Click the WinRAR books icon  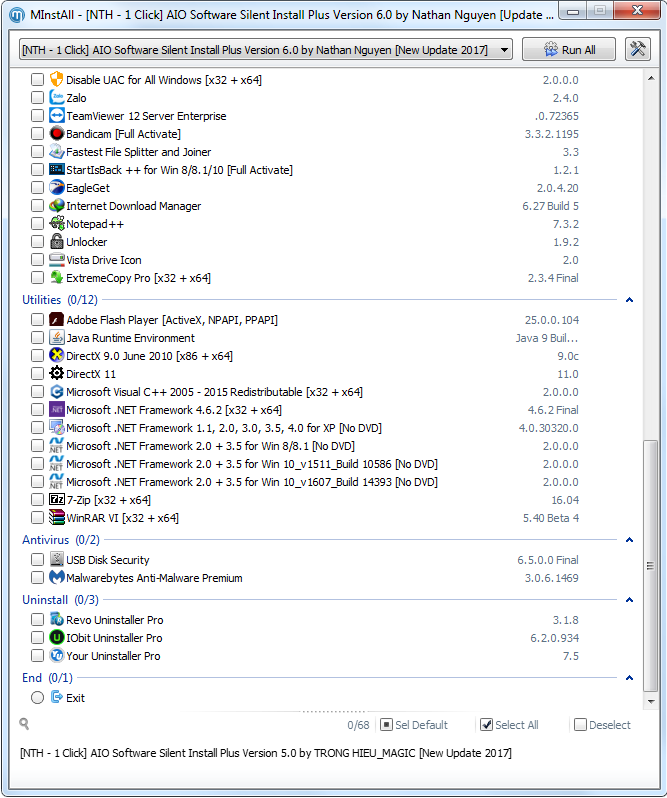click(x=56, y=518)
